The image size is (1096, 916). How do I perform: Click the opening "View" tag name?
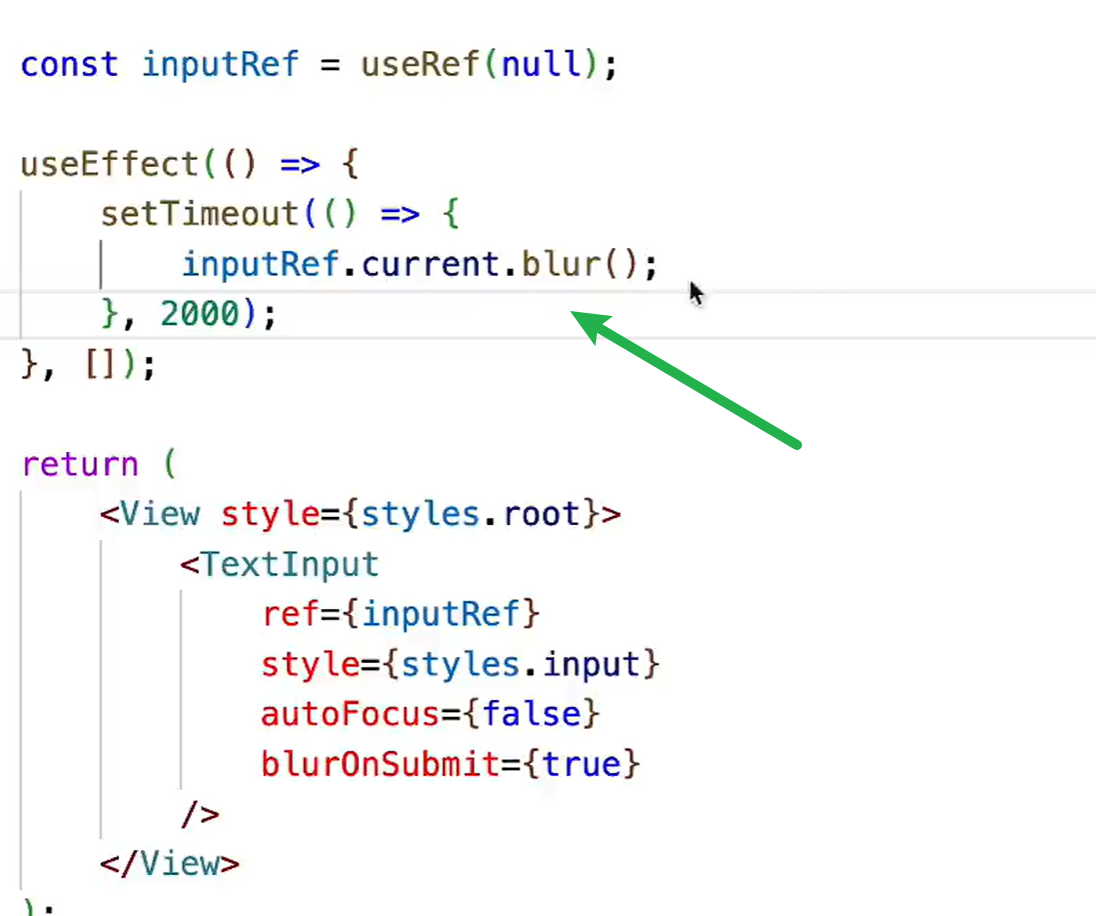click(x=160, y=514)
